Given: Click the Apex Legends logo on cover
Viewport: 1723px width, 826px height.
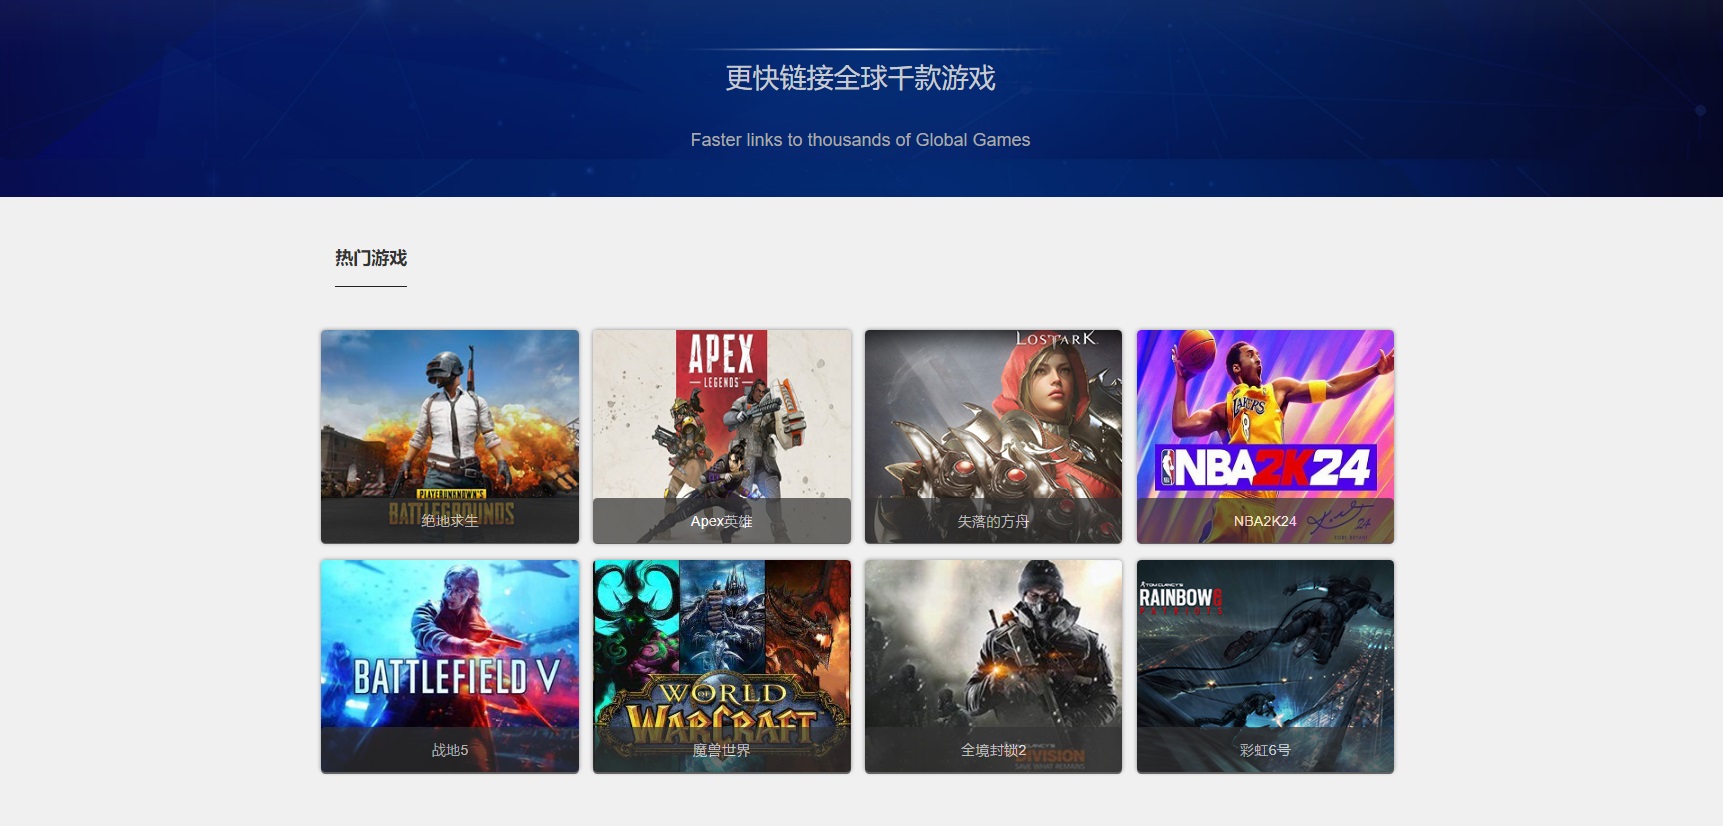Looking at the screenshot, I should (722, 362).
